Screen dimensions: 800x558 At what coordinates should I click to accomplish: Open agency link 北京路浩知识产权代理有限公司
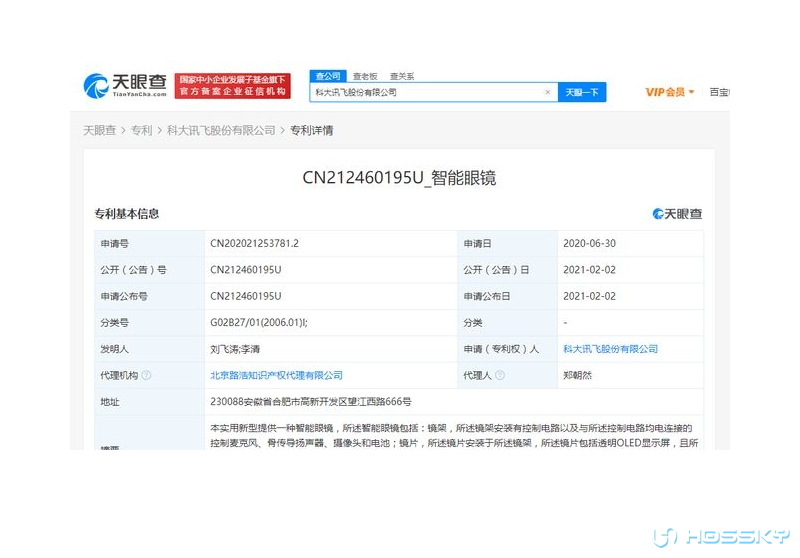click(x=276, y=375)
